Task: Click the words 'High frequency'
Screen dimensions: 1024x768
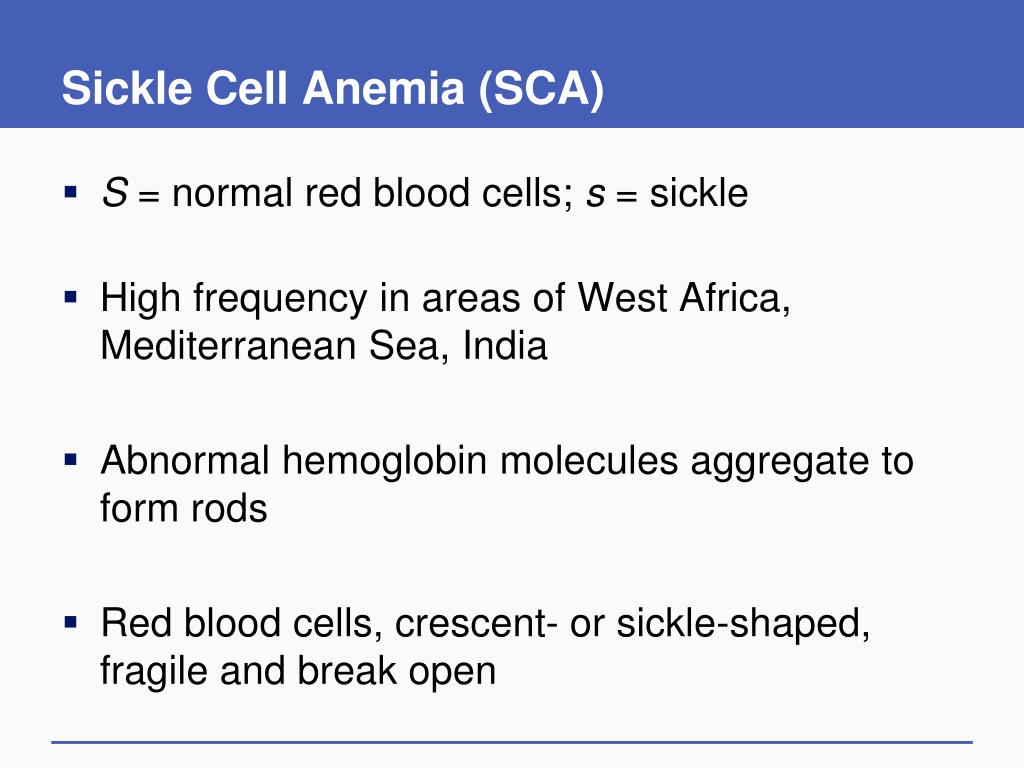Action: tap(234, 300)
